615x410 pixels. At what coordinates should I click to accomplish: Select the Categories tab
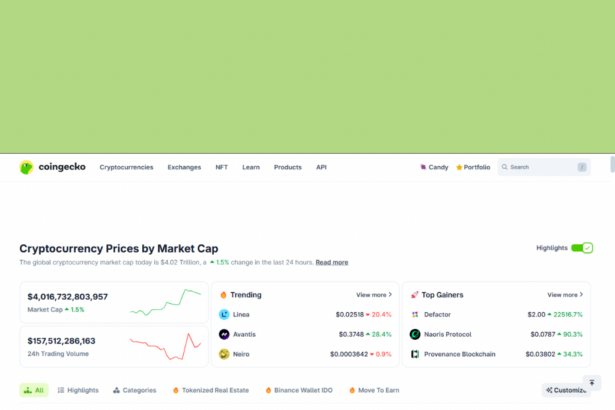coord(134,390)
